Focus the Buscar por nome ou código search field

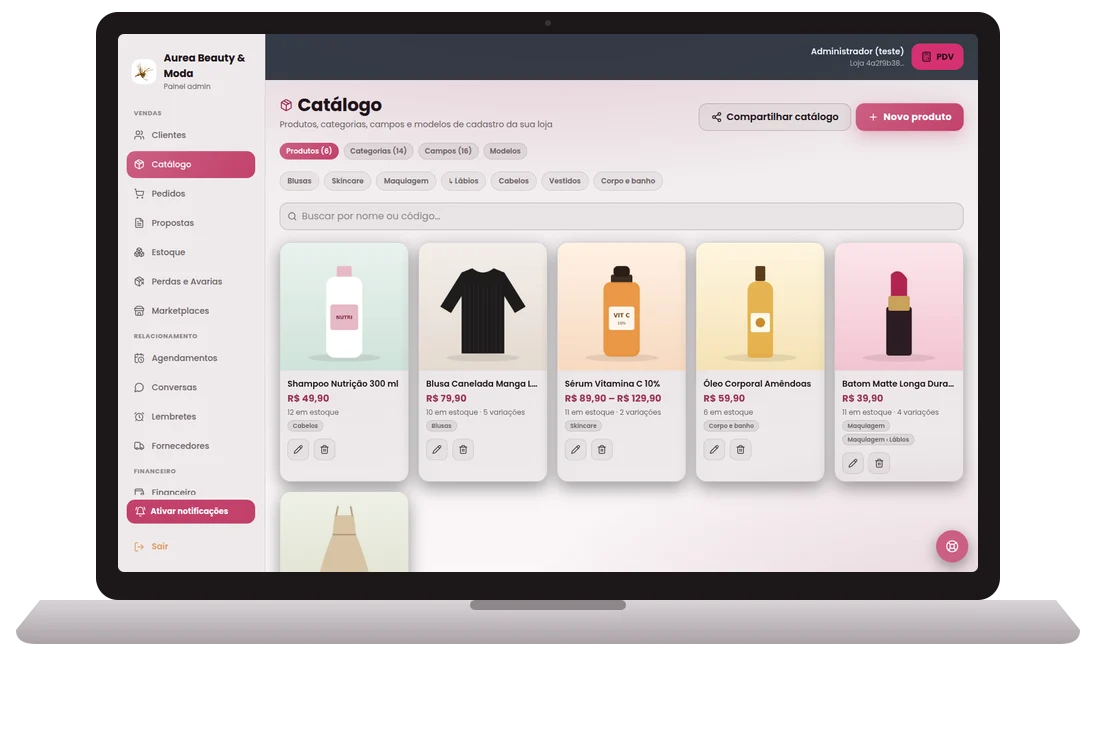pyautogui.click(x=621, y=216)
